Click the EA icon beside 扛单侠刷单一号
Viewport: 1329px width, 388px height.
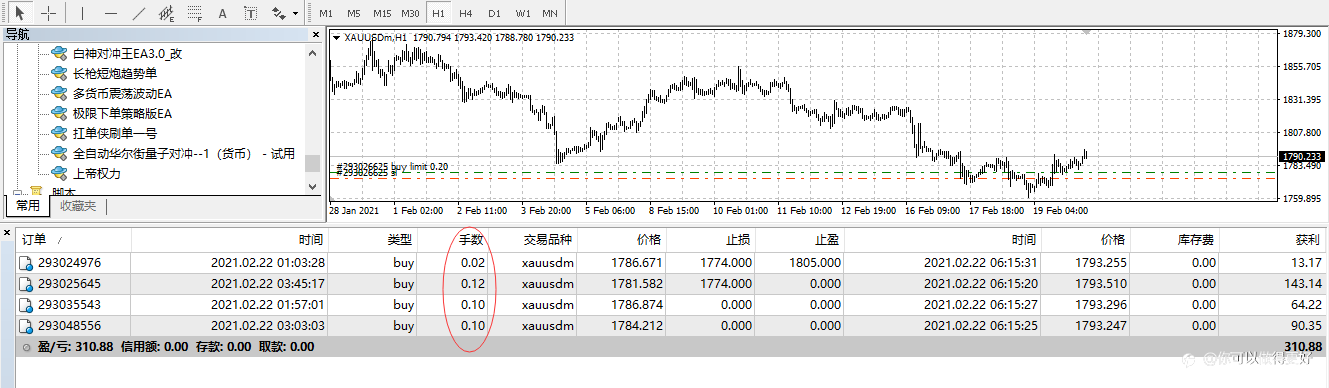[59, 133]
